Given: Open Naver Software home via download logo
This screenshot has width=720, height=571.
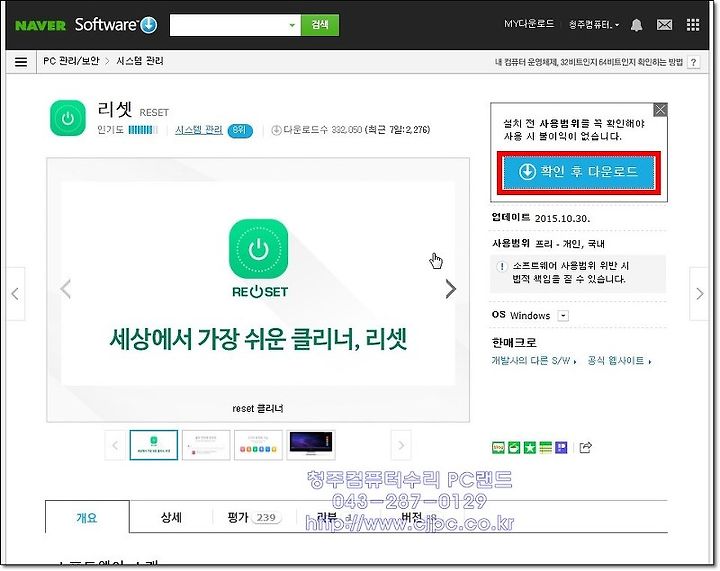Looking at the screenshot, I should [x=116, y=24].
